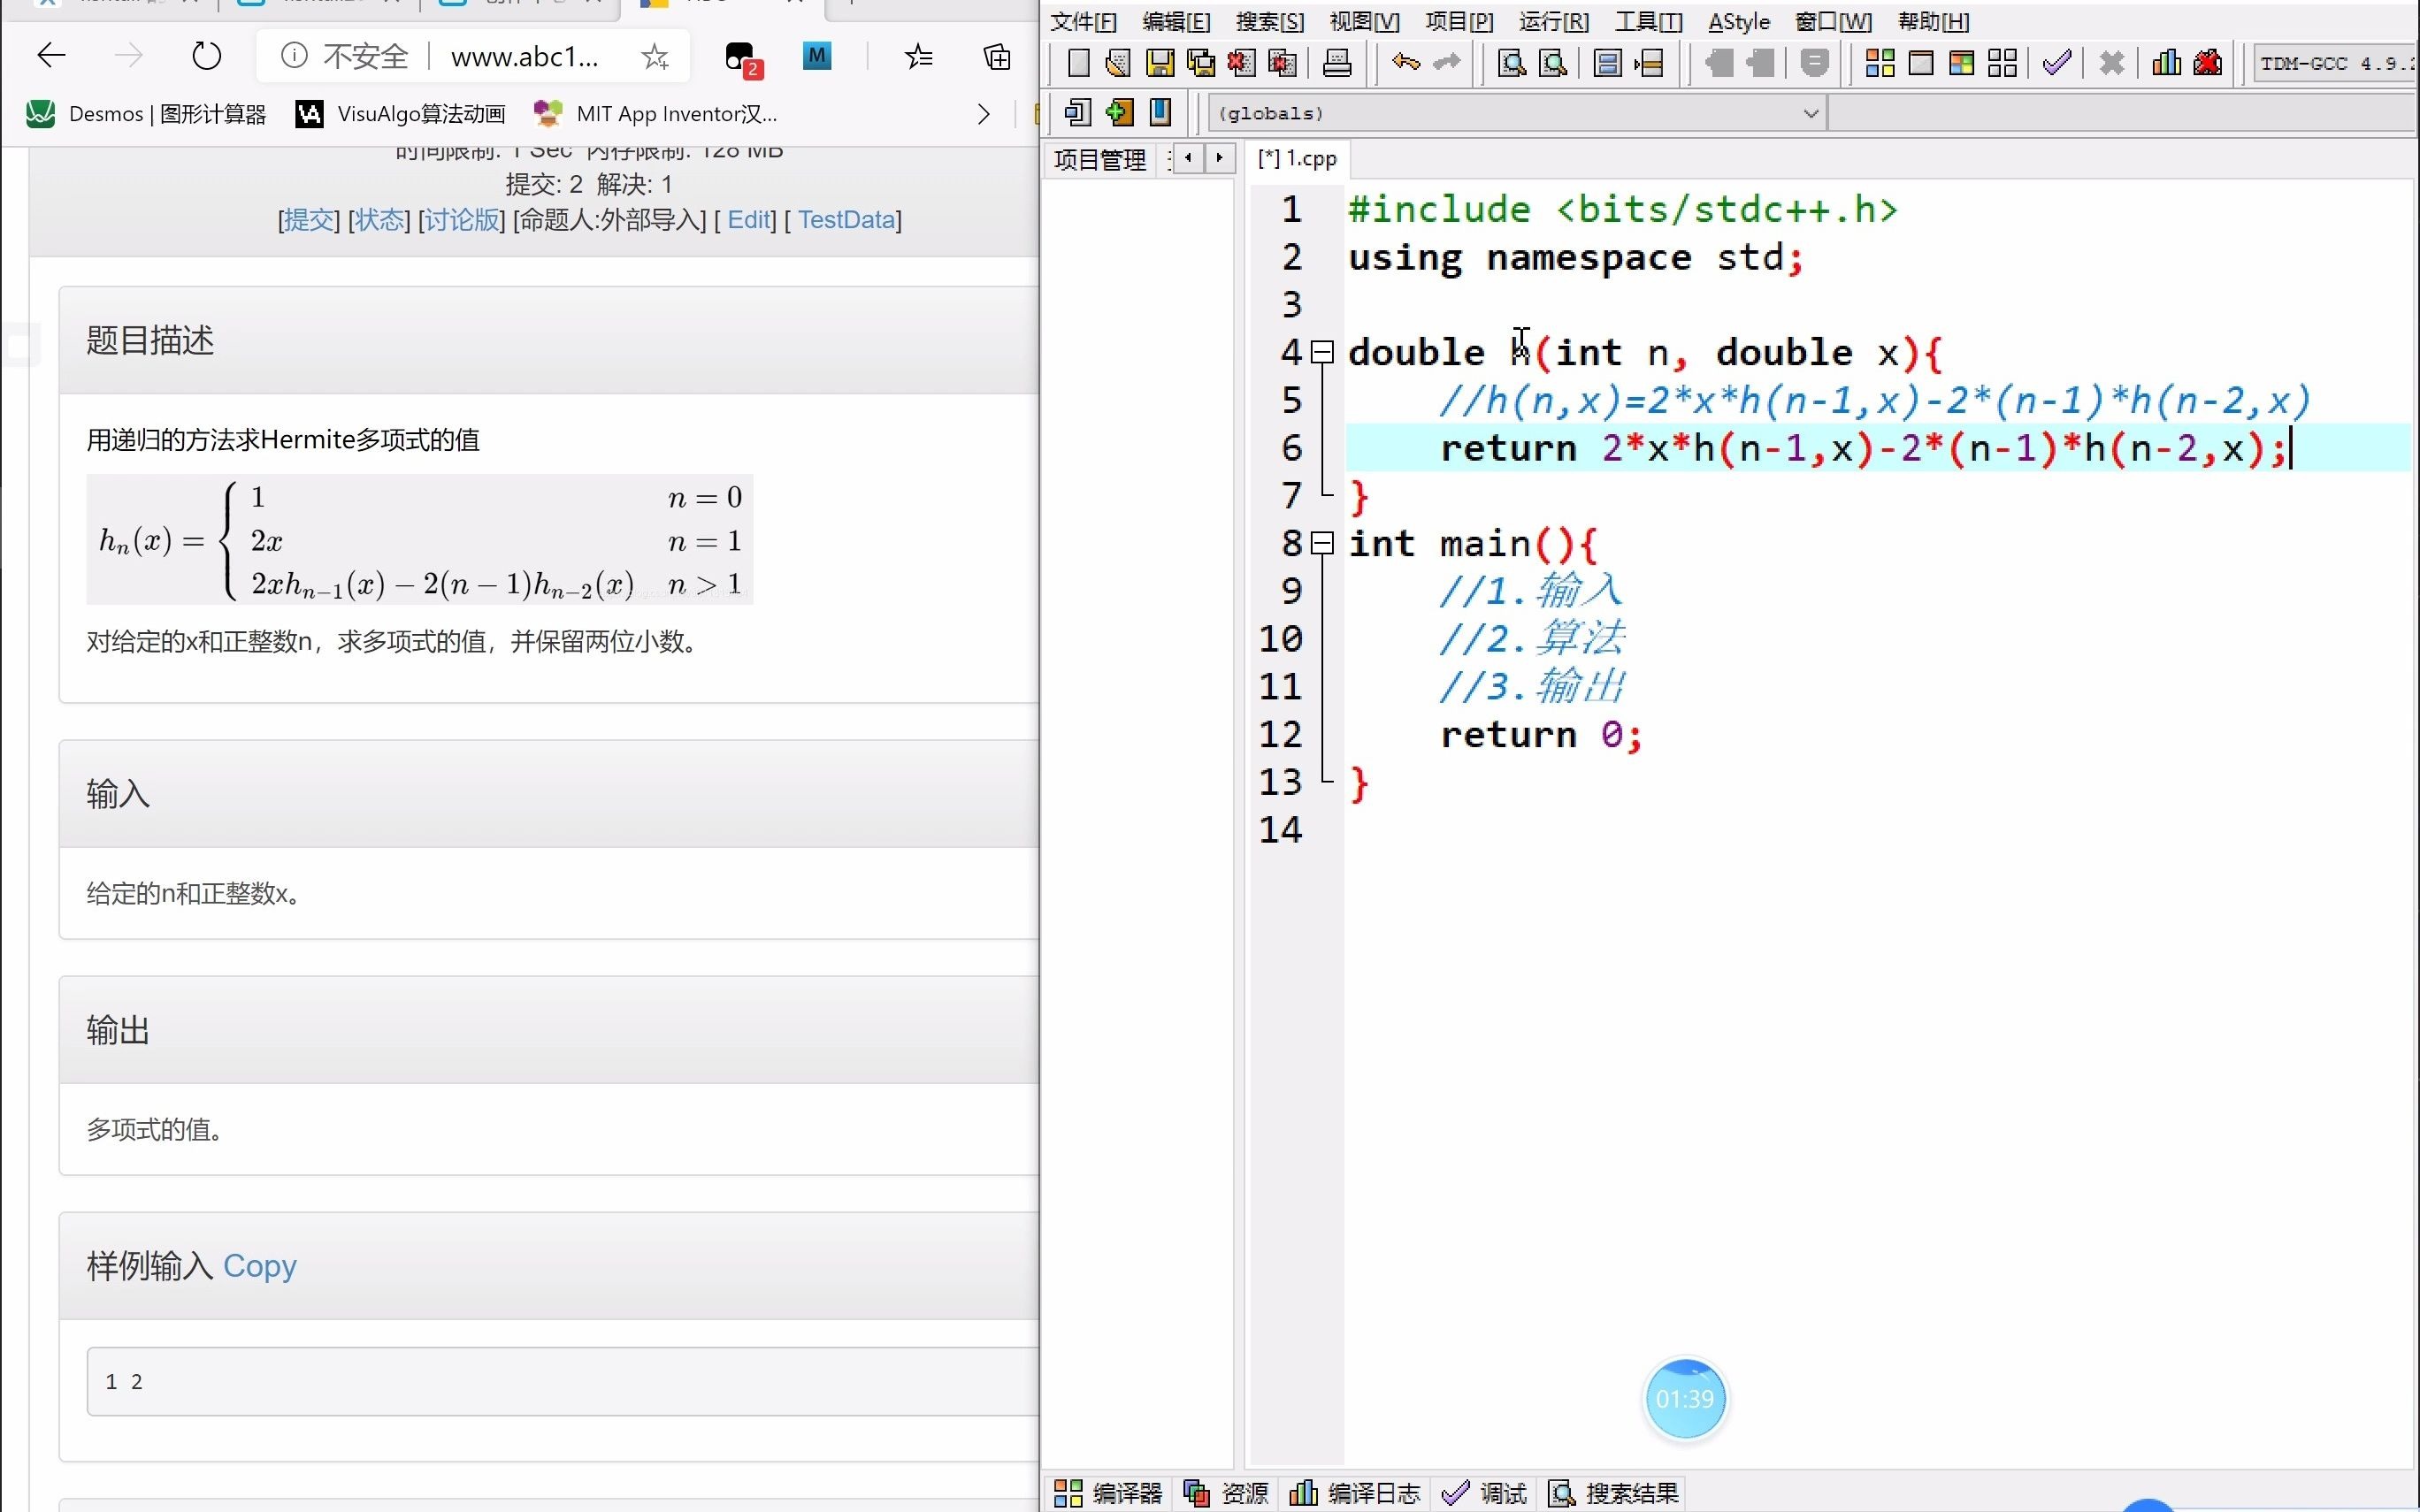The width and height of the screenshot is (2420, 1512).
Task: Compile the program using the colored grid icon
Action: click(x=1880, y=64)
